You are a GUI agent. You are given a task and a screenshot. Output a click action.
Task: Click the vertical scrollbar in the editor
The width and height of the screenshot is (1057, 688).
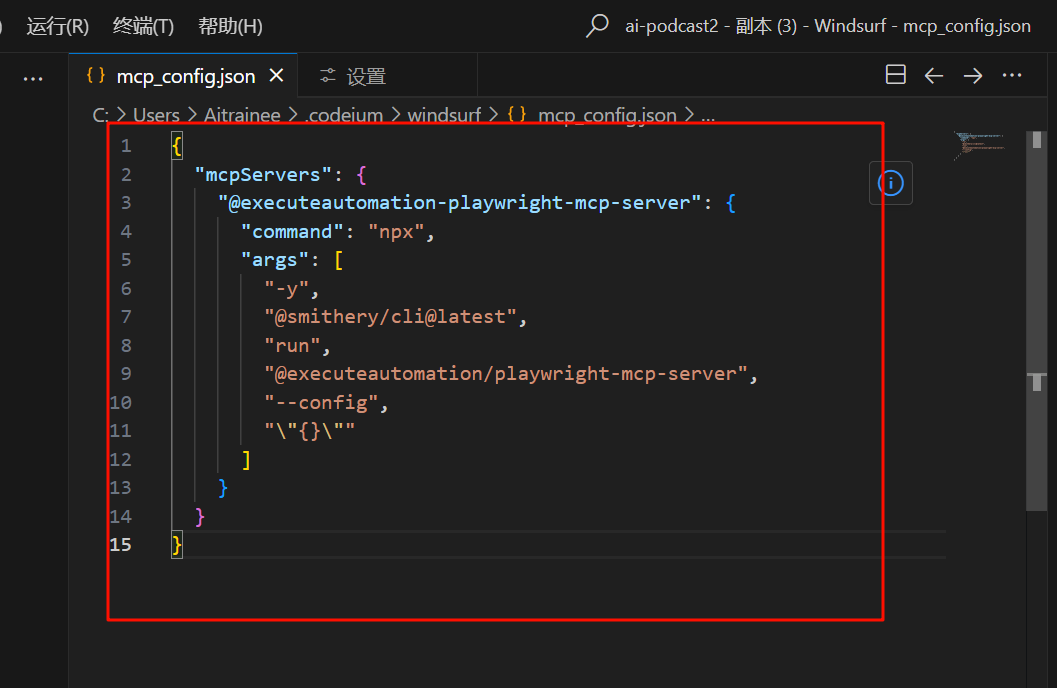pyautogui.click(x=1037, y=380)
